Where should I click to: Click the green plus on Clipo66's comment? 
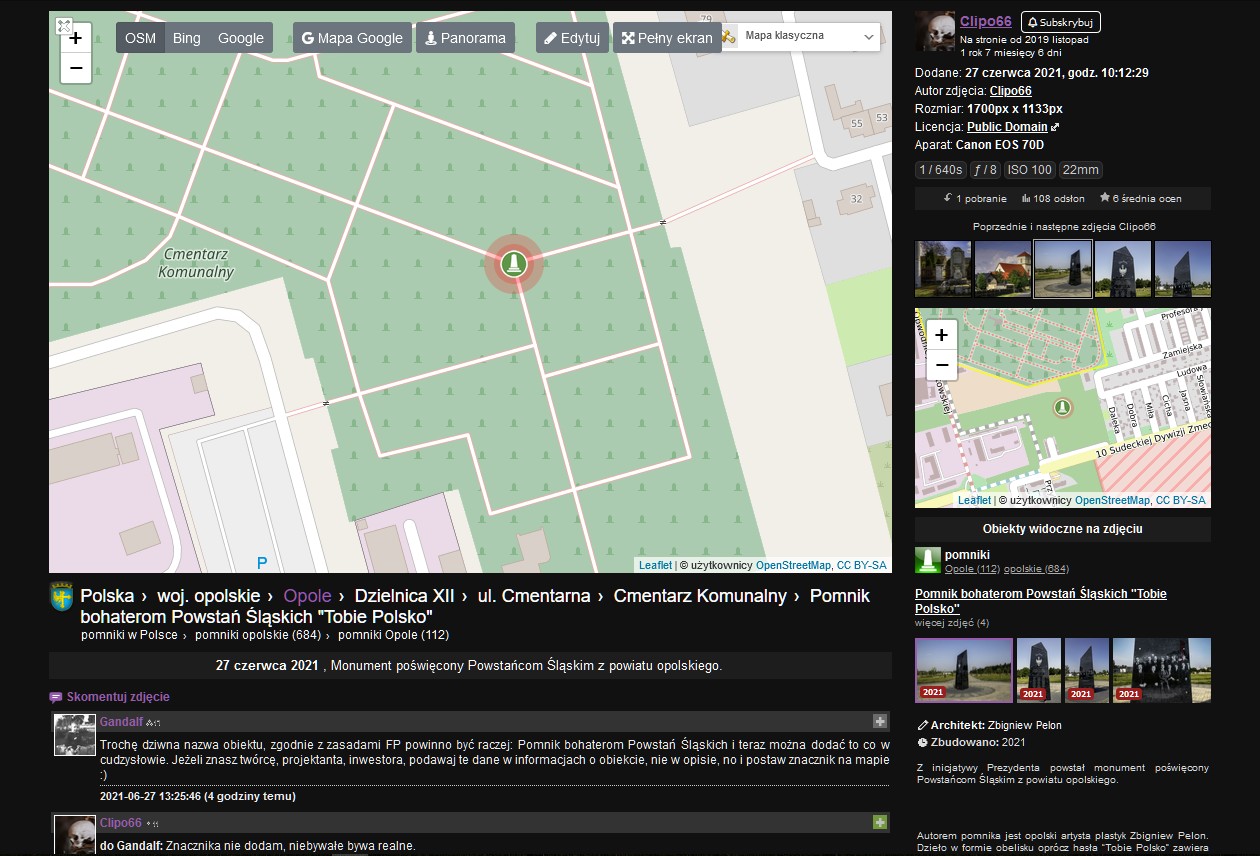pyautogui.click(x=879, y=822)
